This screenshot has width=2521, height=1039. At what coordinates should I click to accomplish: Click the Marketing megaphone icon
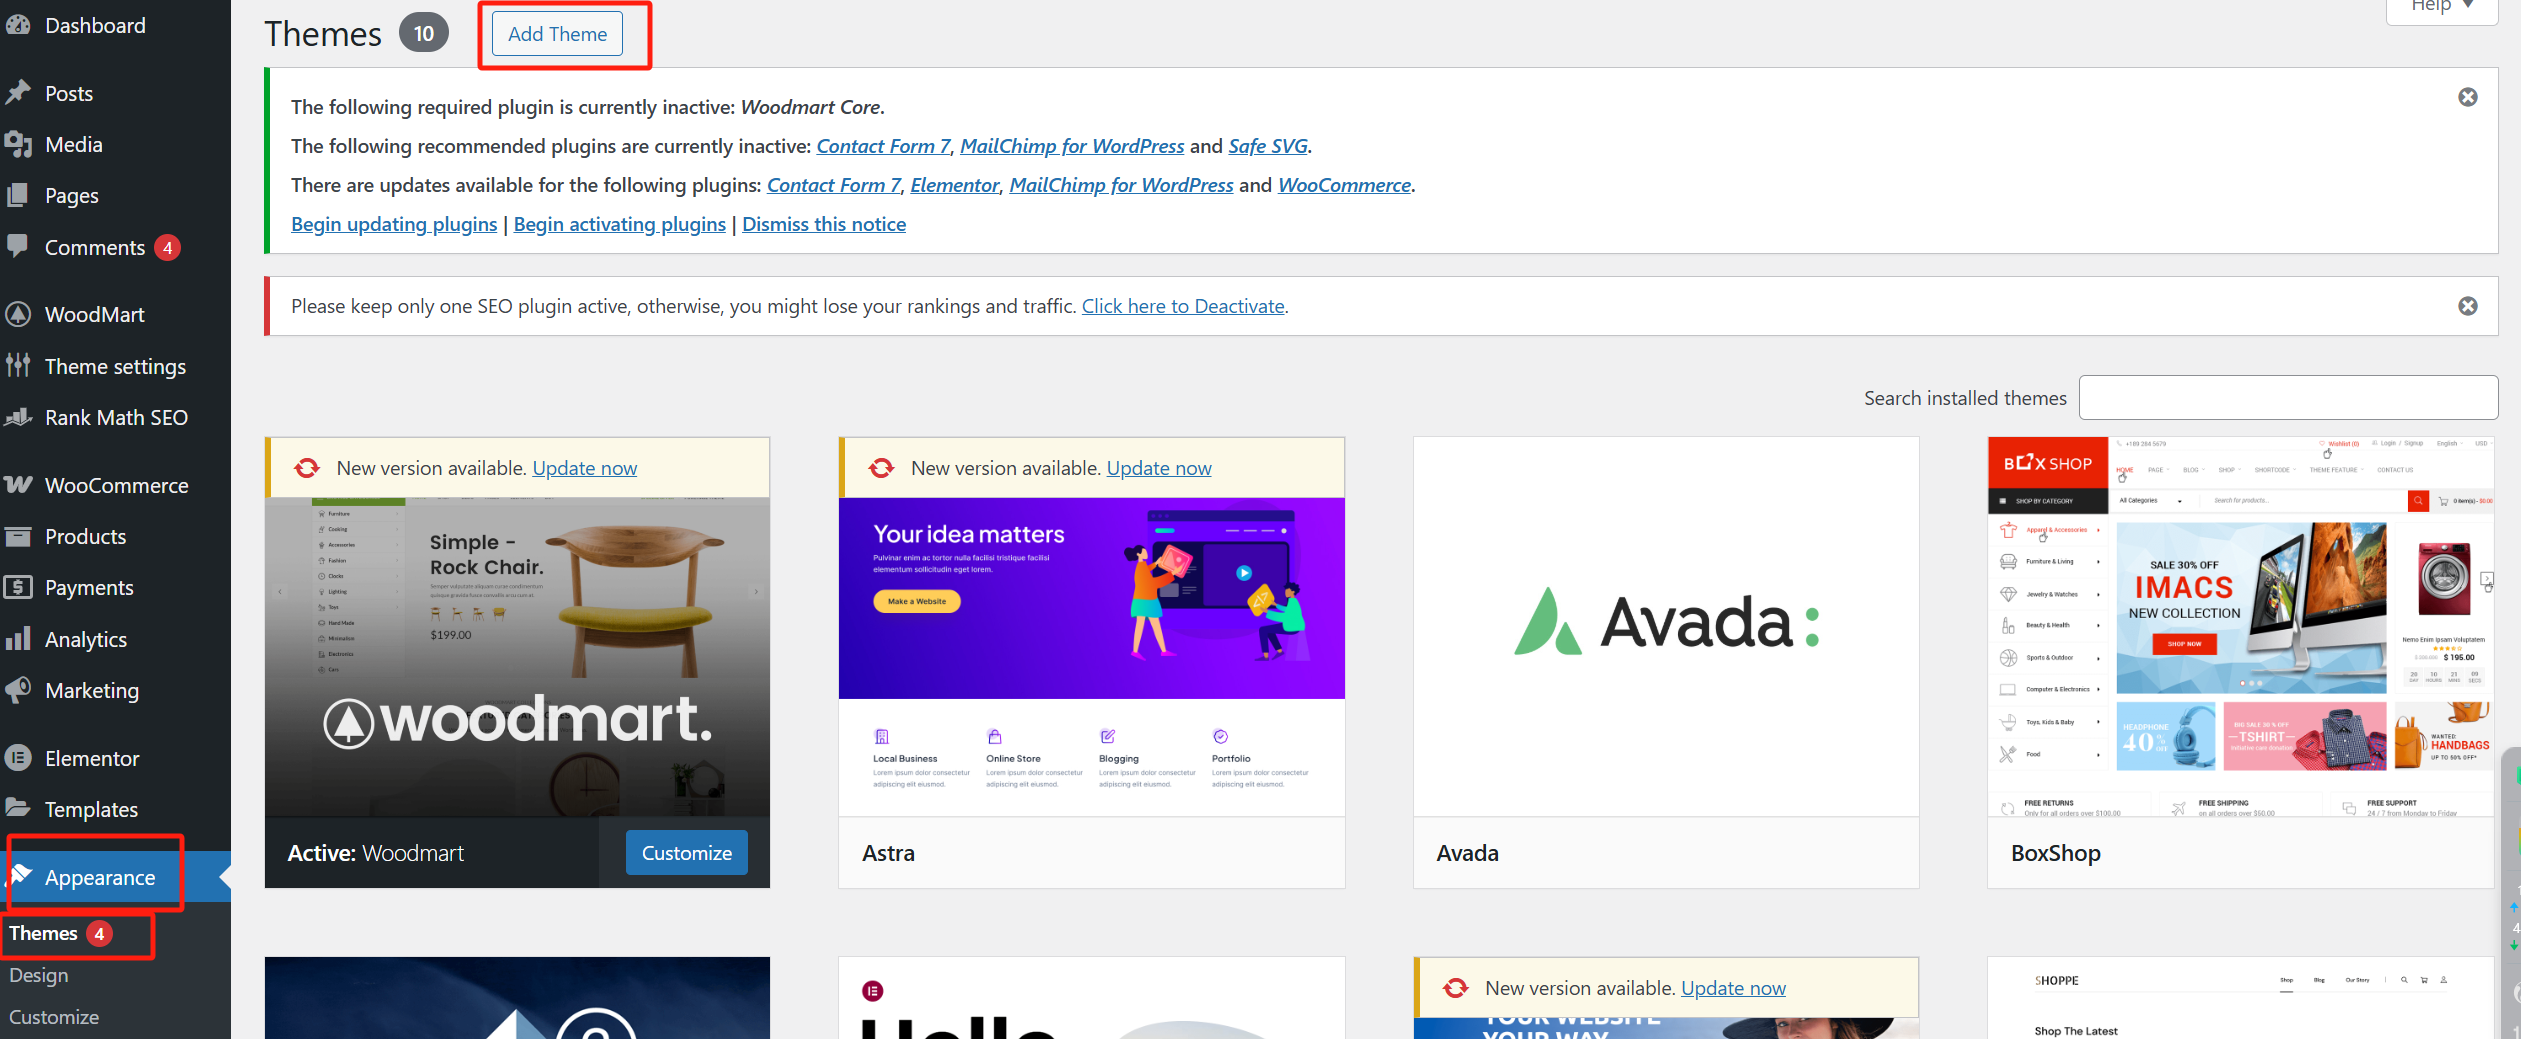point(18,691)
